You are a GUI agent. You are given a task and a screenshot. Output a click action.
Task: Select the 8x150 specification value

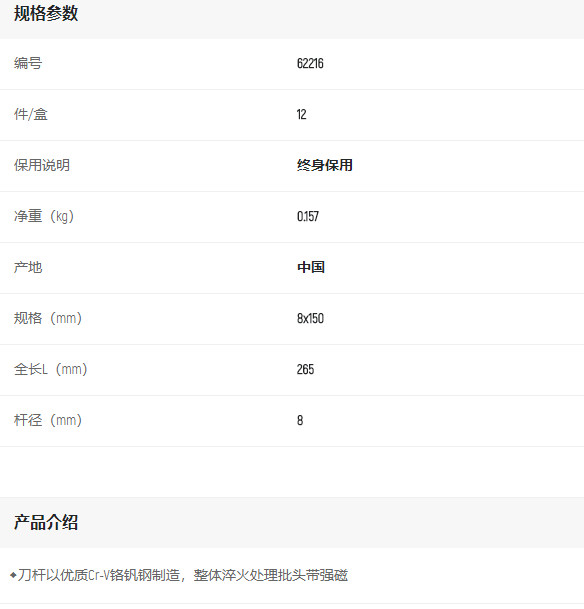310,318
